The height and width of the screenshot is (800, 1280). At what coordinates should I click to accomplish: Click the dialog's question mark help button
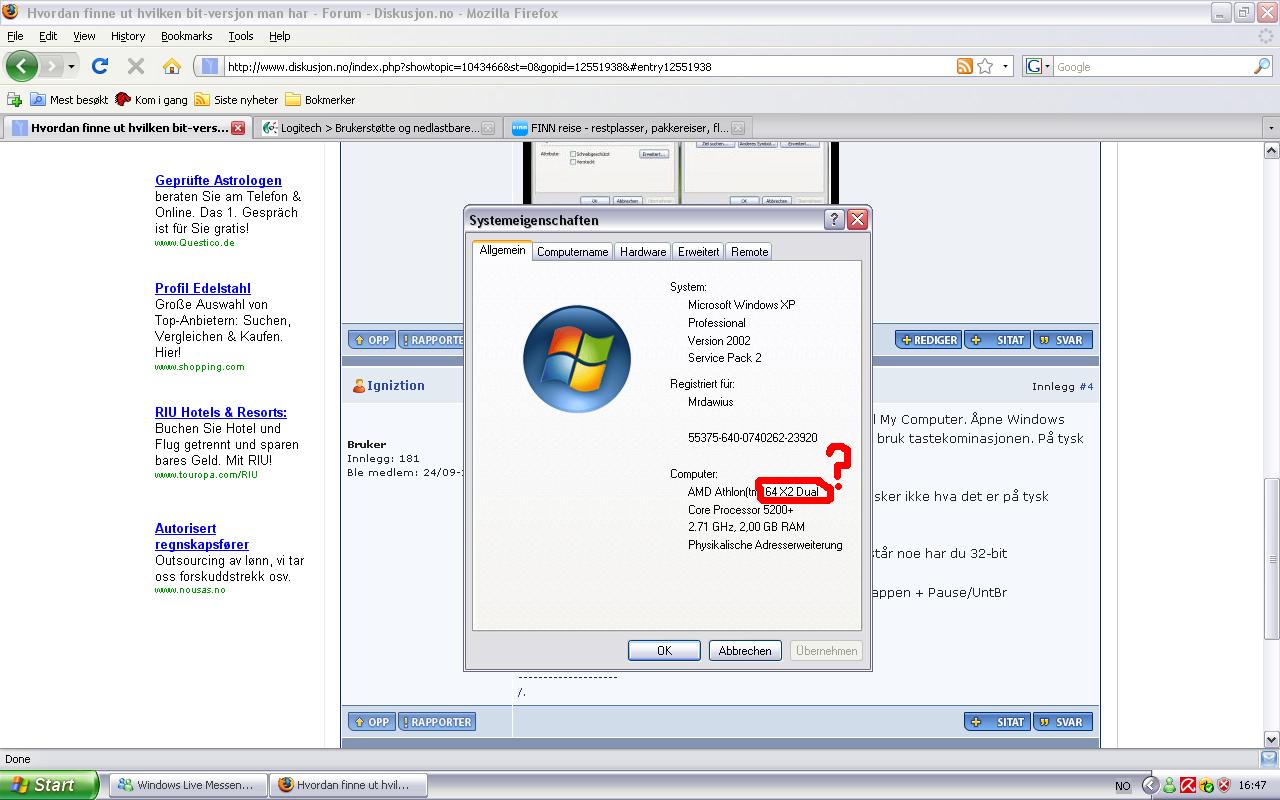point(835,220)
